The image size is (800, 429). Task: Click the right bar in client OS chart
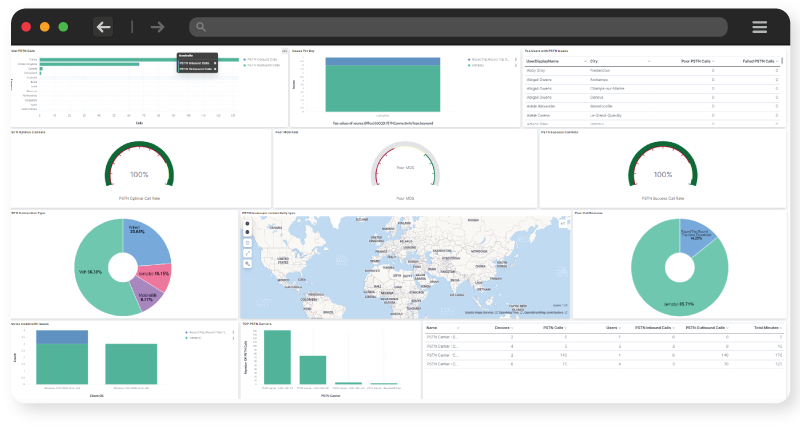click(x=131, y=364)
